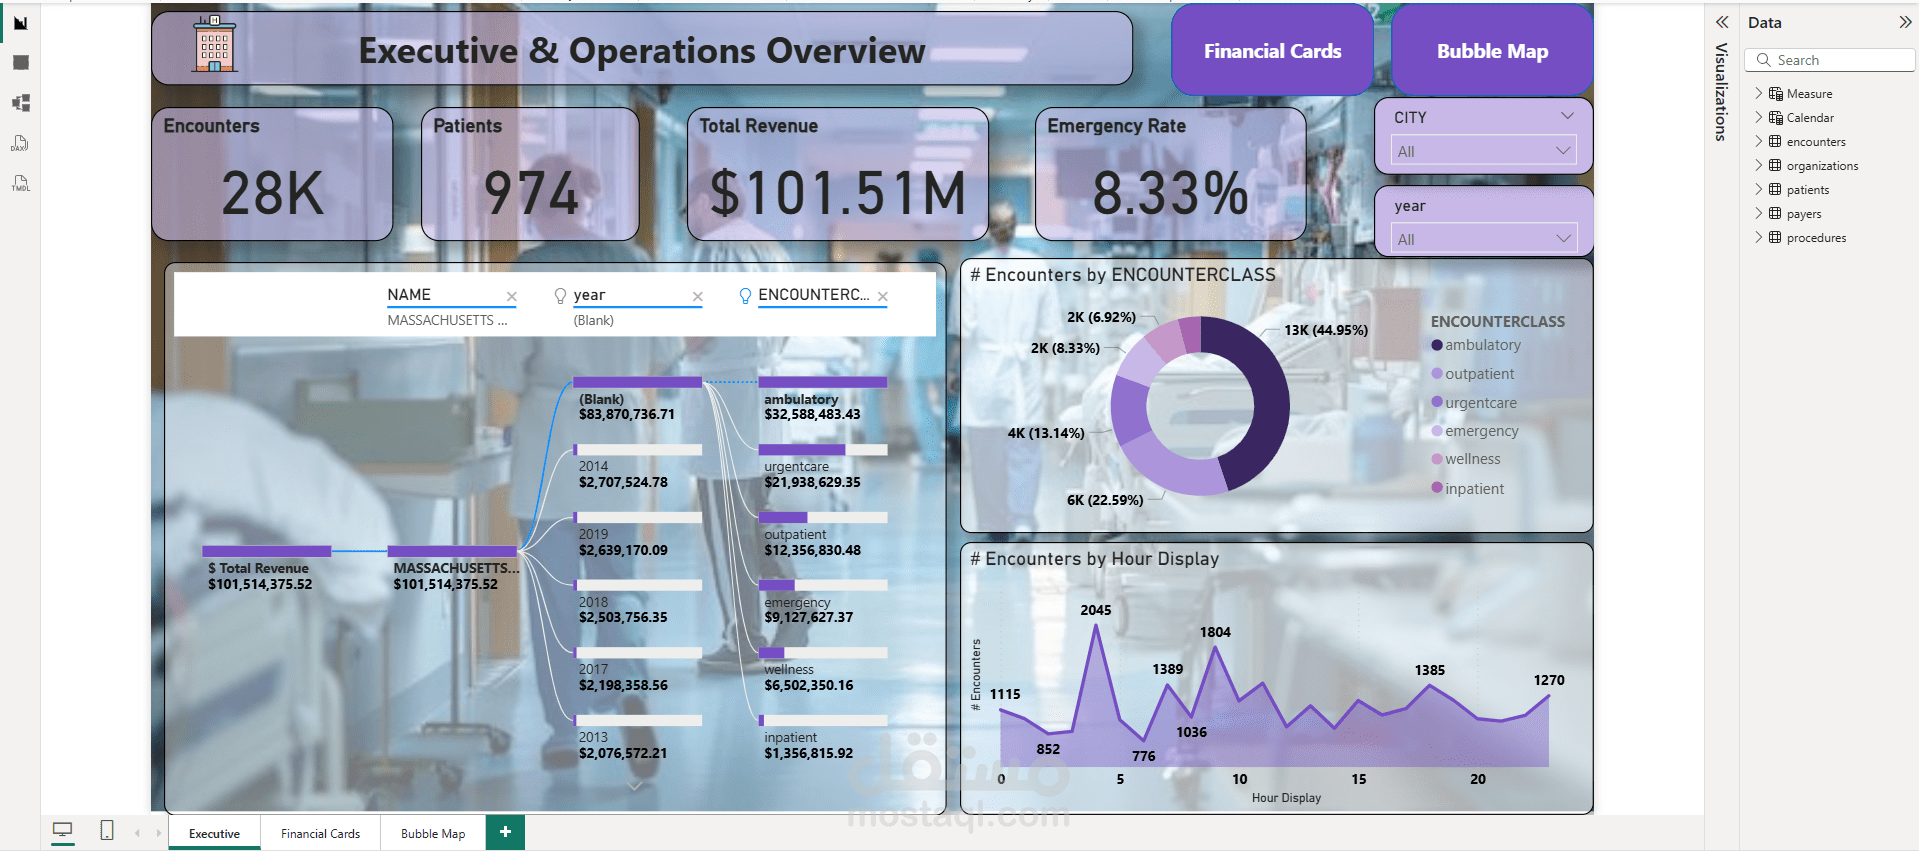Collapse the Data pane arrows
The width and height of the screenshot is (1919, 851).
(1904, 22)
